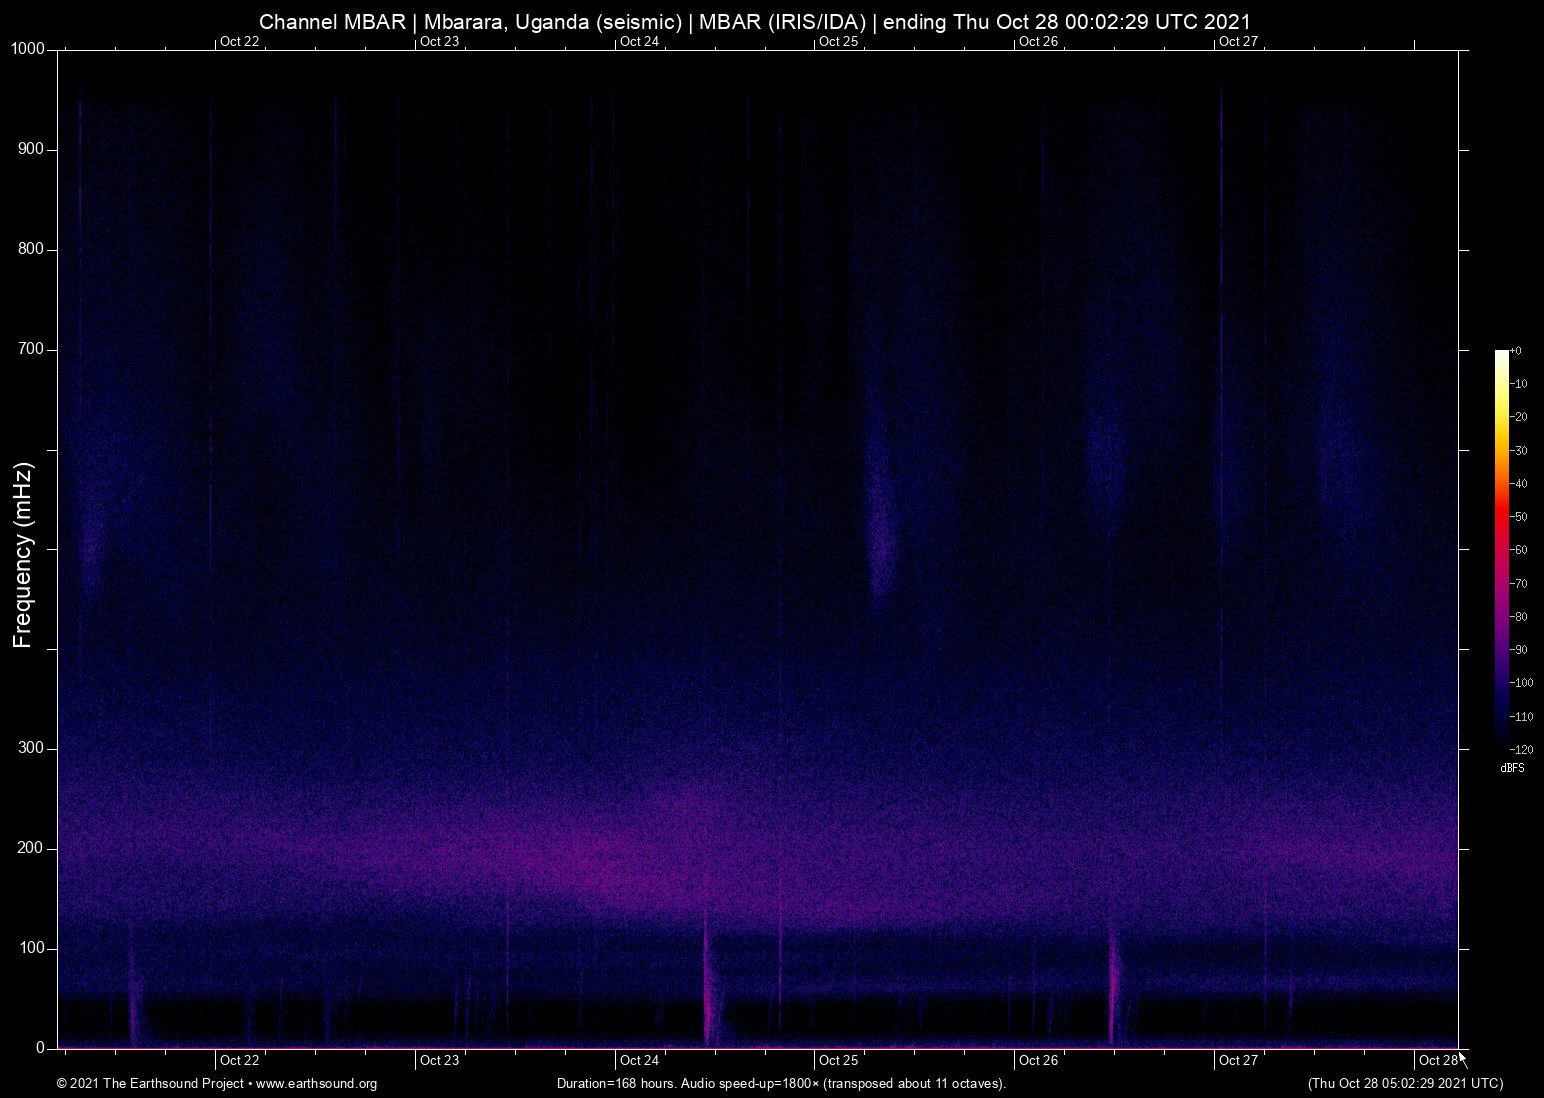Viewport: 1544px width, 1098px height.
Task: Click the dBFS label under the color scale
Action: (1512, 768)
